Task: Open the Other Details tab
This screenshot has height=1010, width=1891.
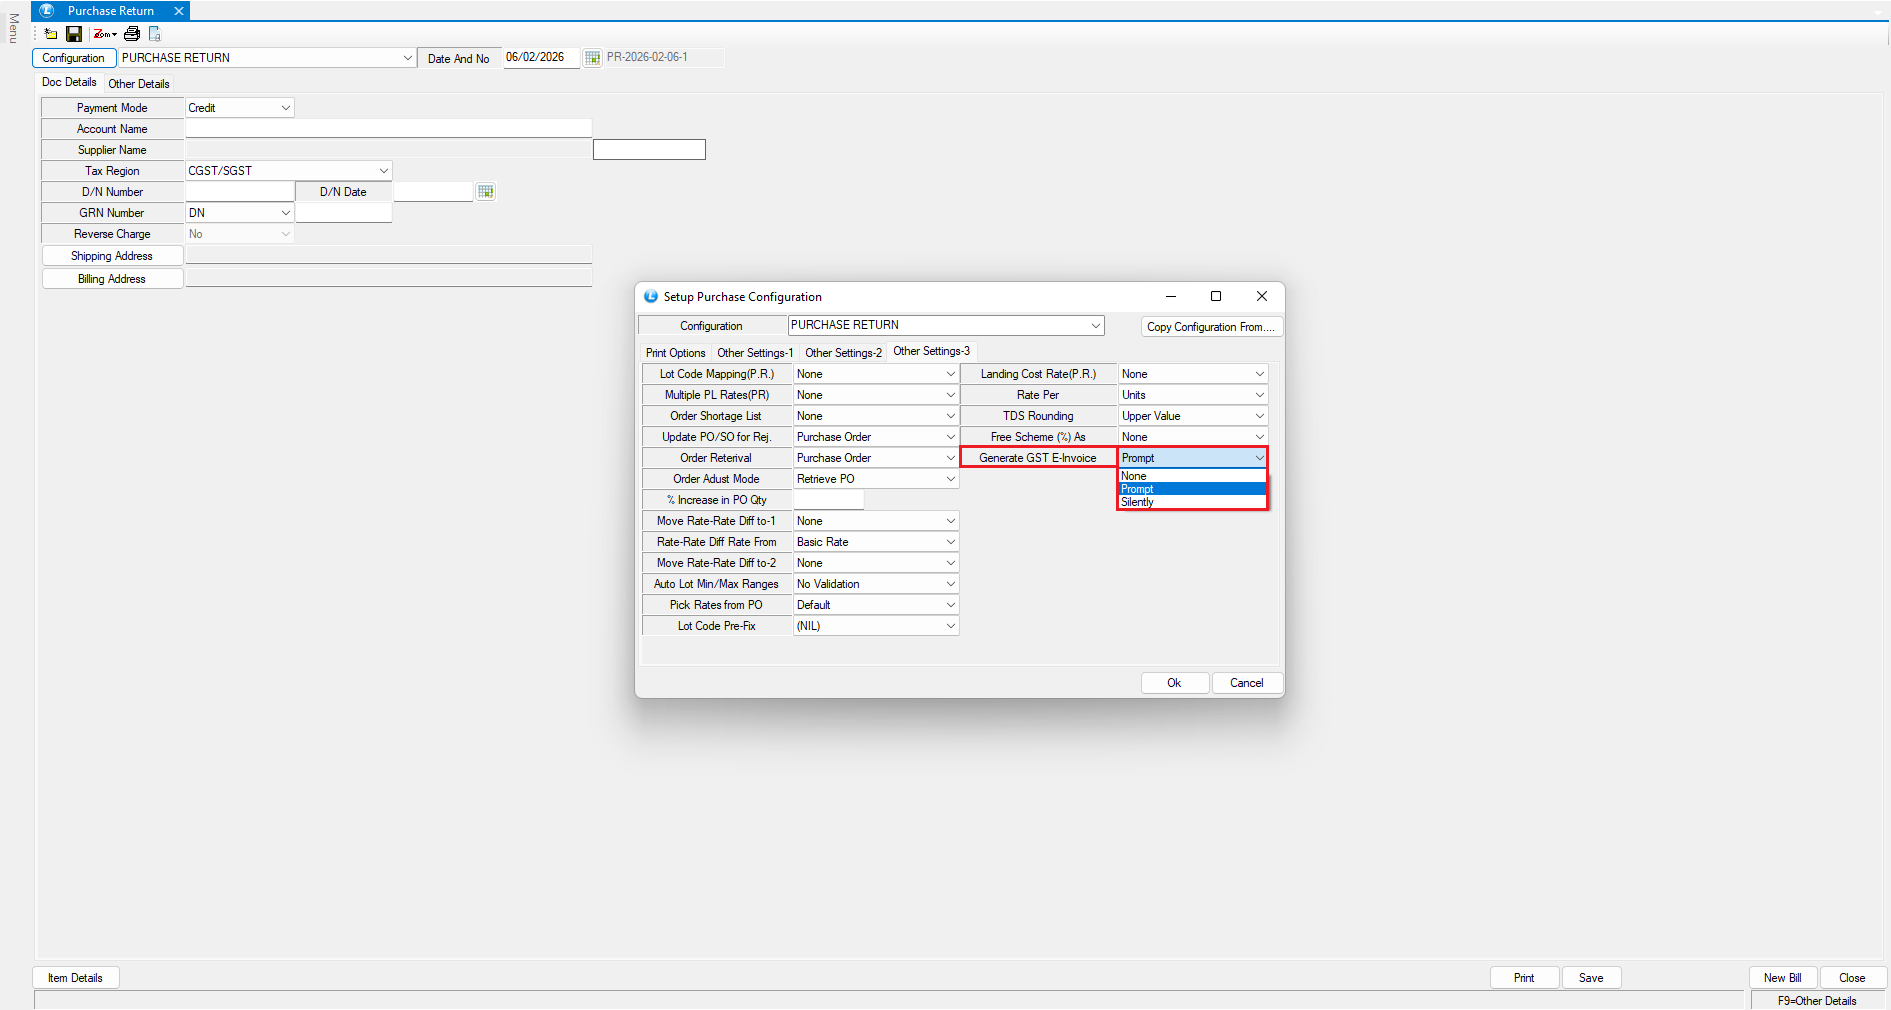Action: [x=139, y=84]
